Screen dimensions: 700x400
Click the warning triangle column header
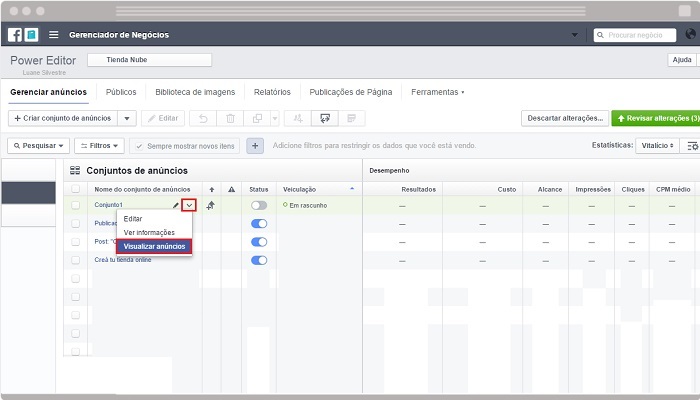pos(231,189)
